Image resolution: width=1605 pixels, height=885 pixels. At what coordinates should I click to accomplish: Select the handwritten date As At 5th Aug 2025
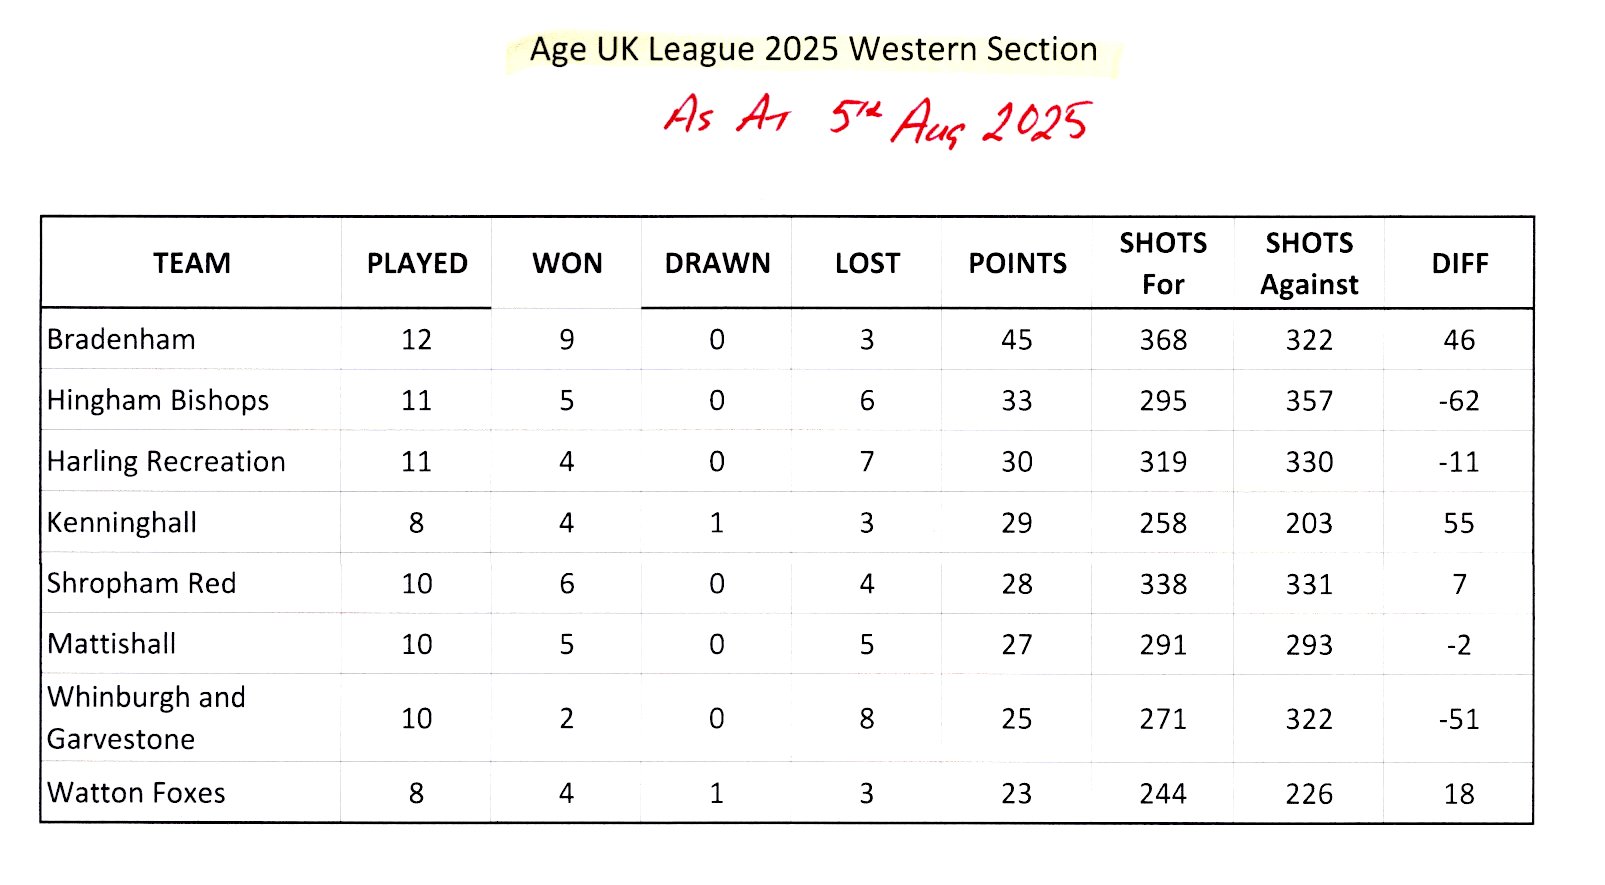tap(878, 120)
